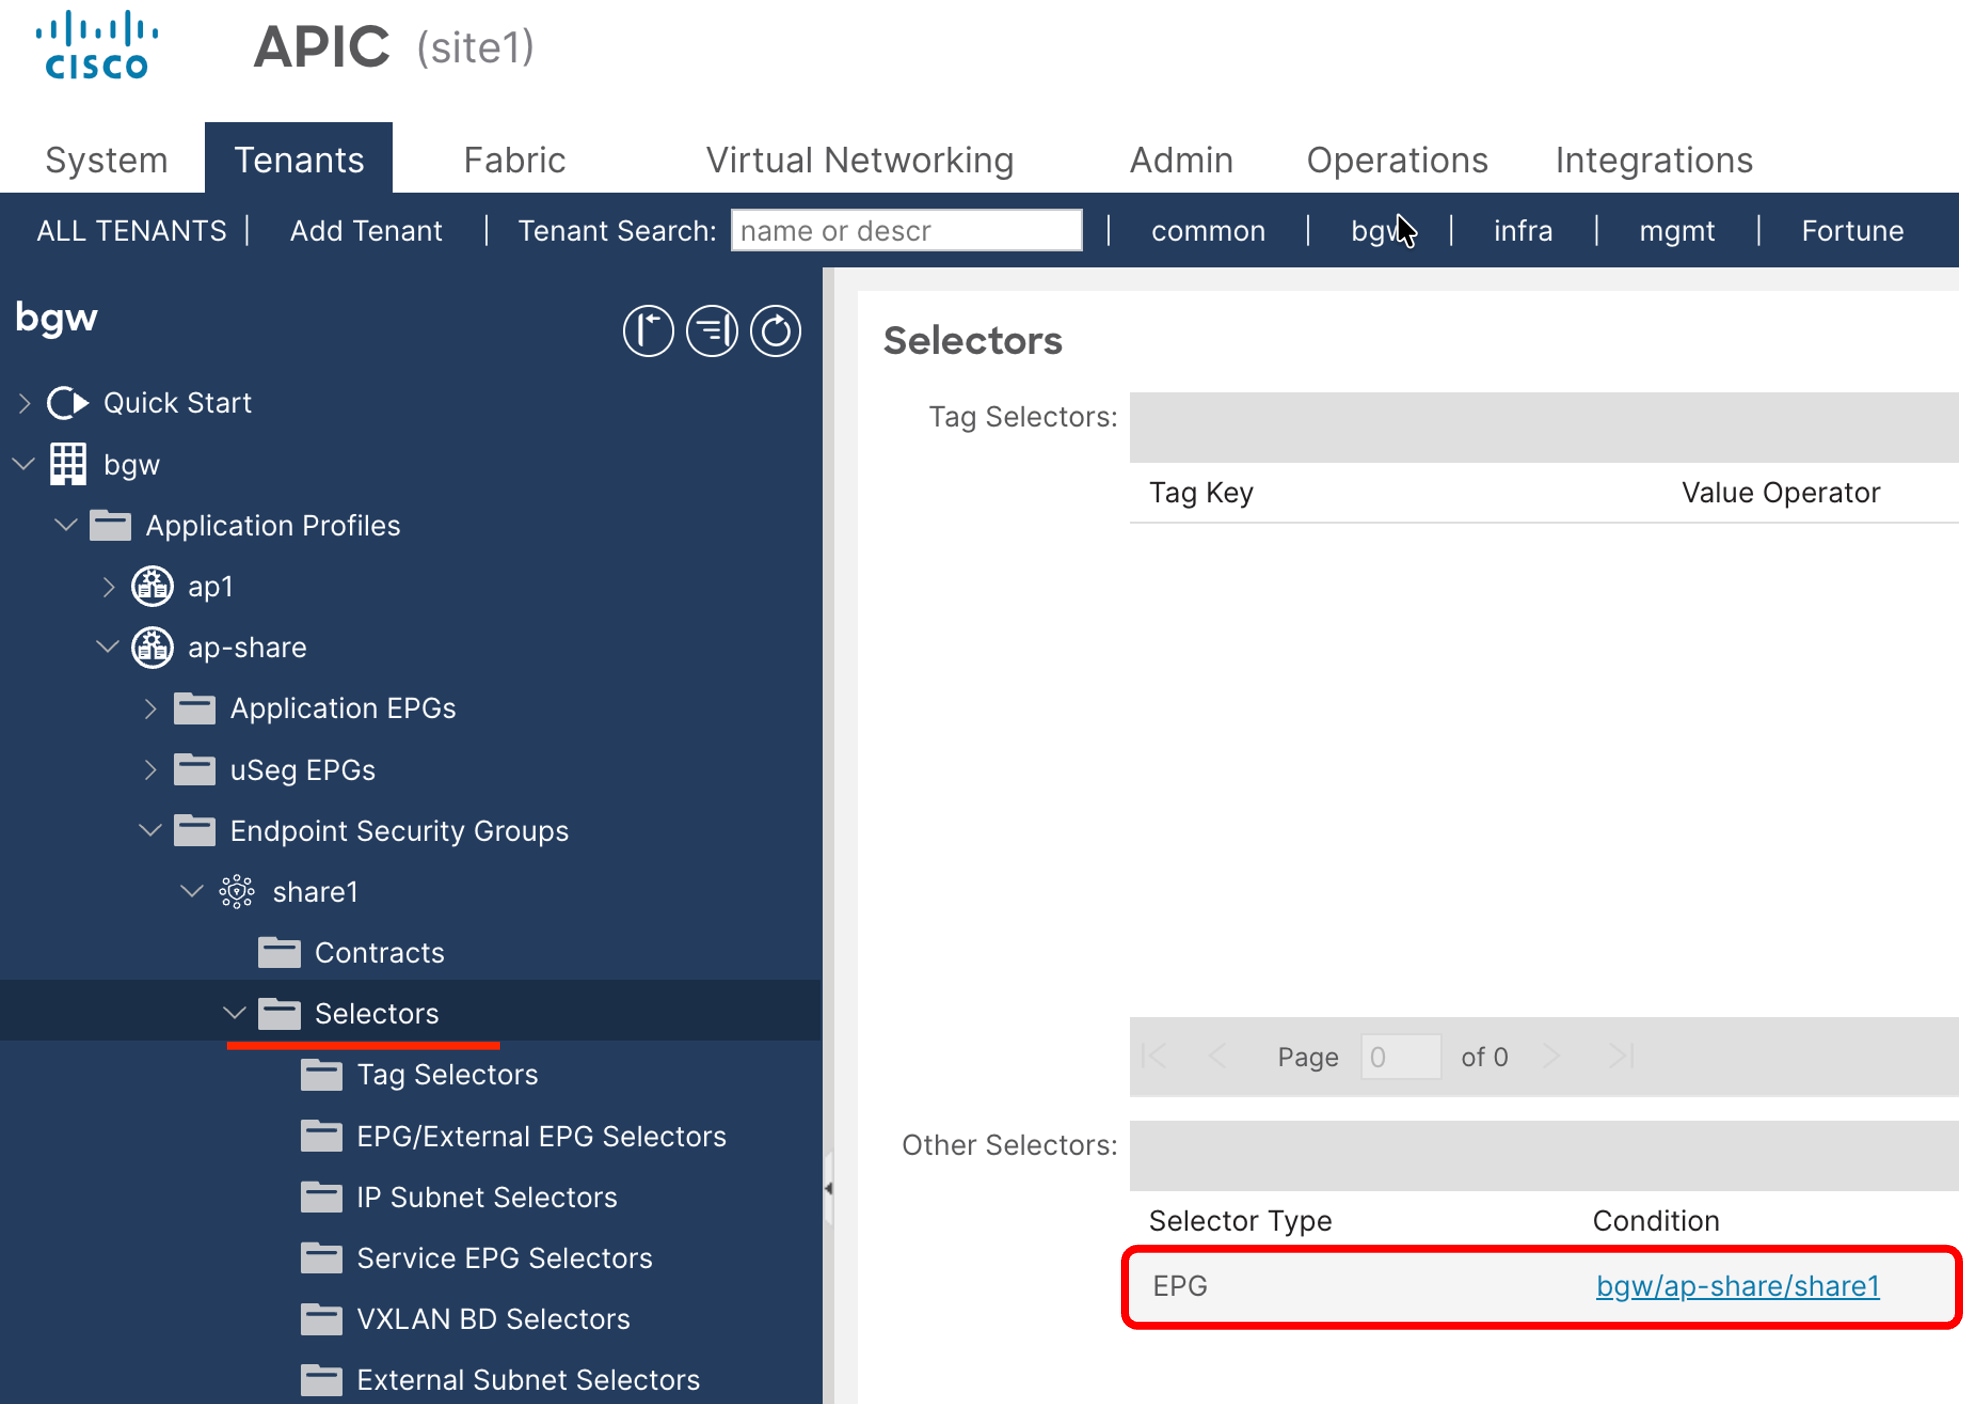Sort by Condition column header
This screenshot has height=1416, width=1988.
click(1656, 1221)
